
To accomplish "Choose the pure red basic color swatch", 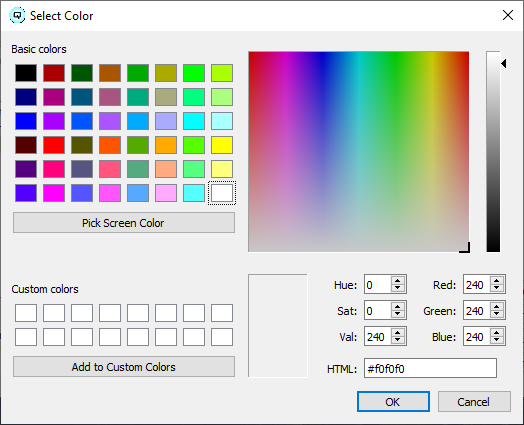I will (x=54, y=145).
